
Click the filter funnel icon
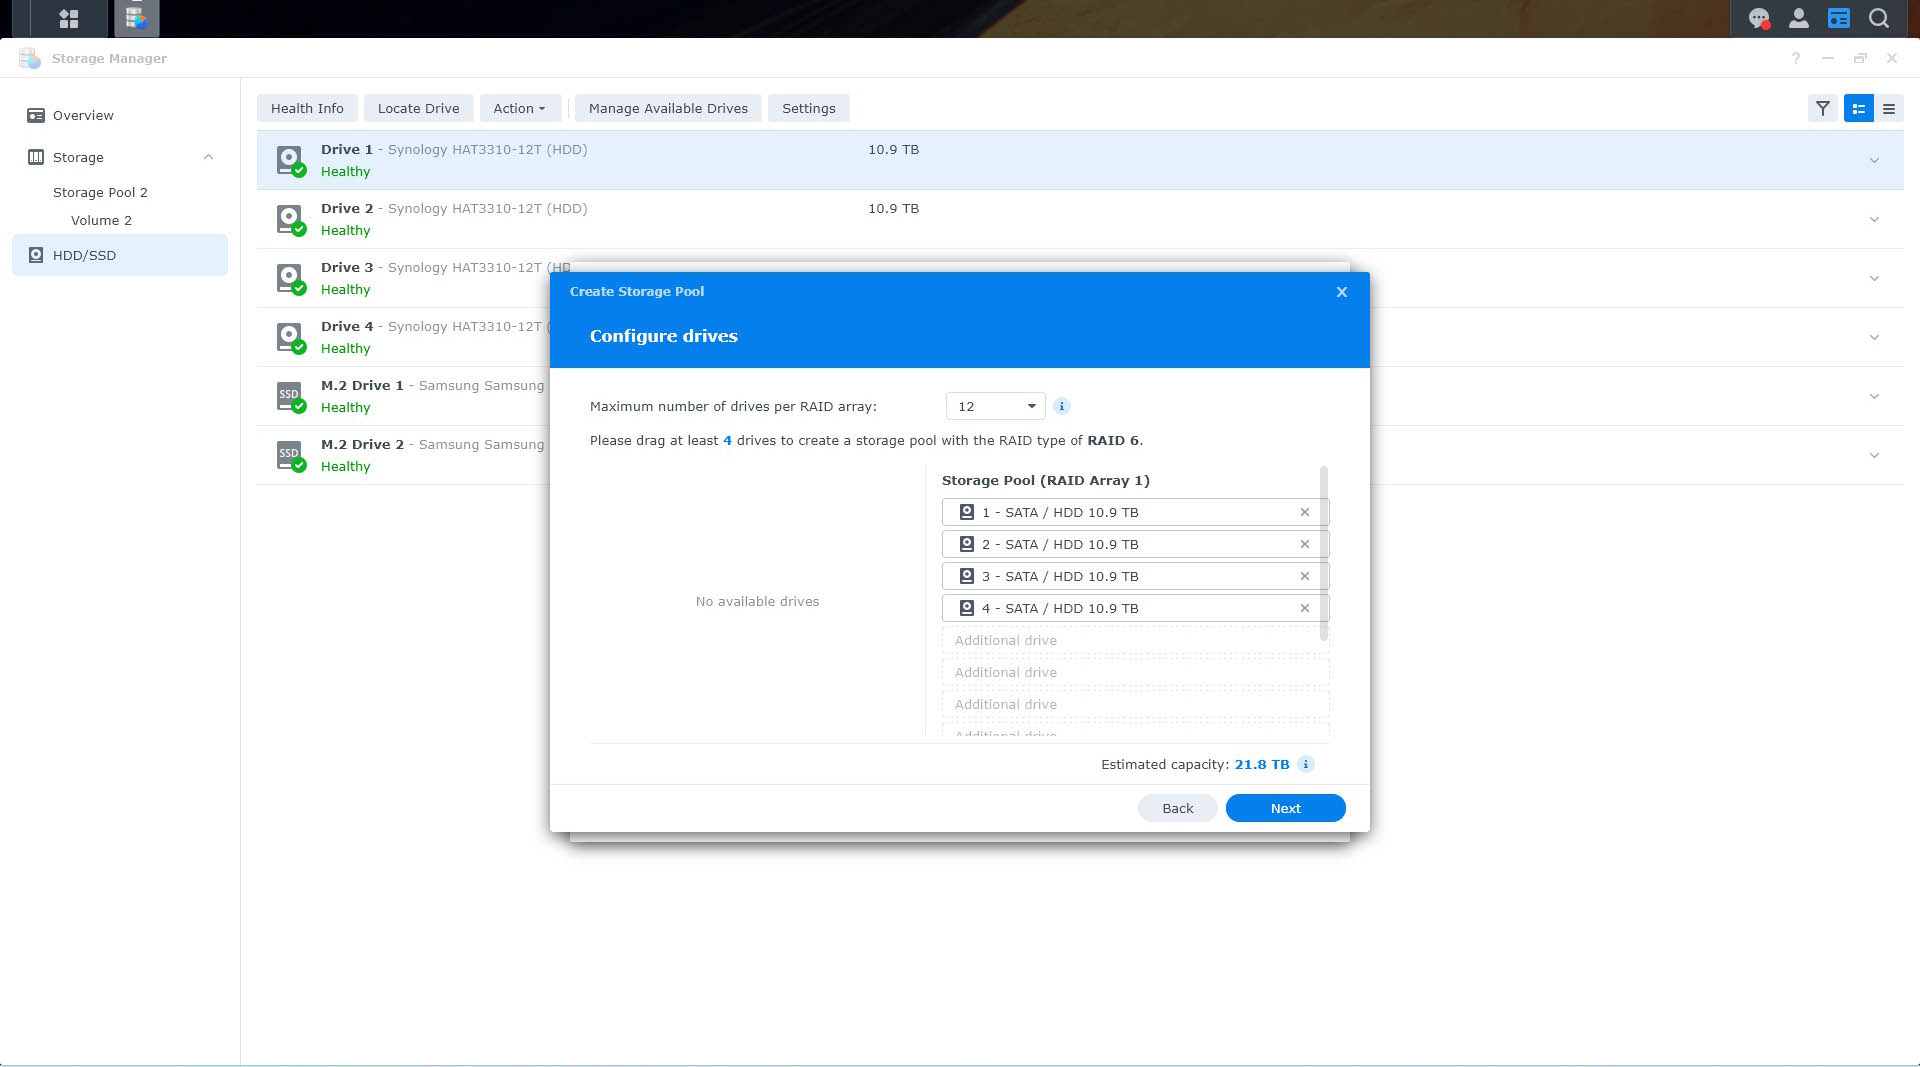coord(1823,108)
